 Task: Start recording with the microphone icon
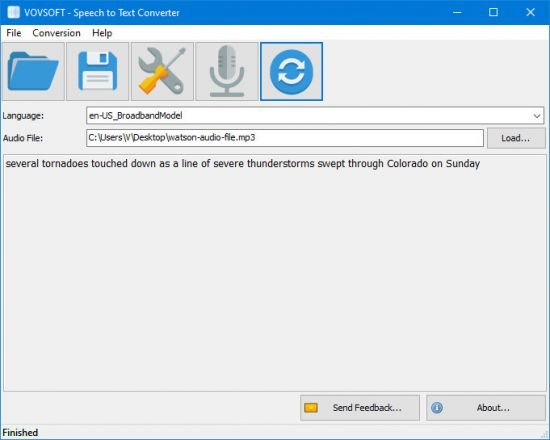tap(227, 72)
